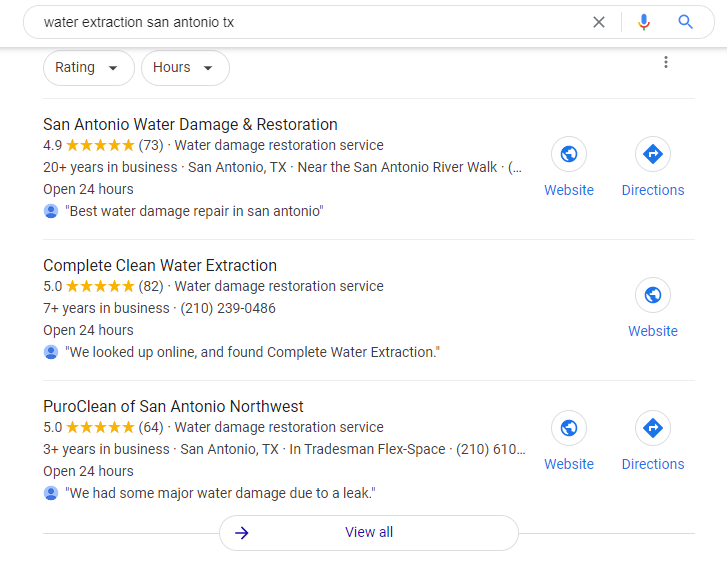Expand the Rating filter dropdown

88,68
